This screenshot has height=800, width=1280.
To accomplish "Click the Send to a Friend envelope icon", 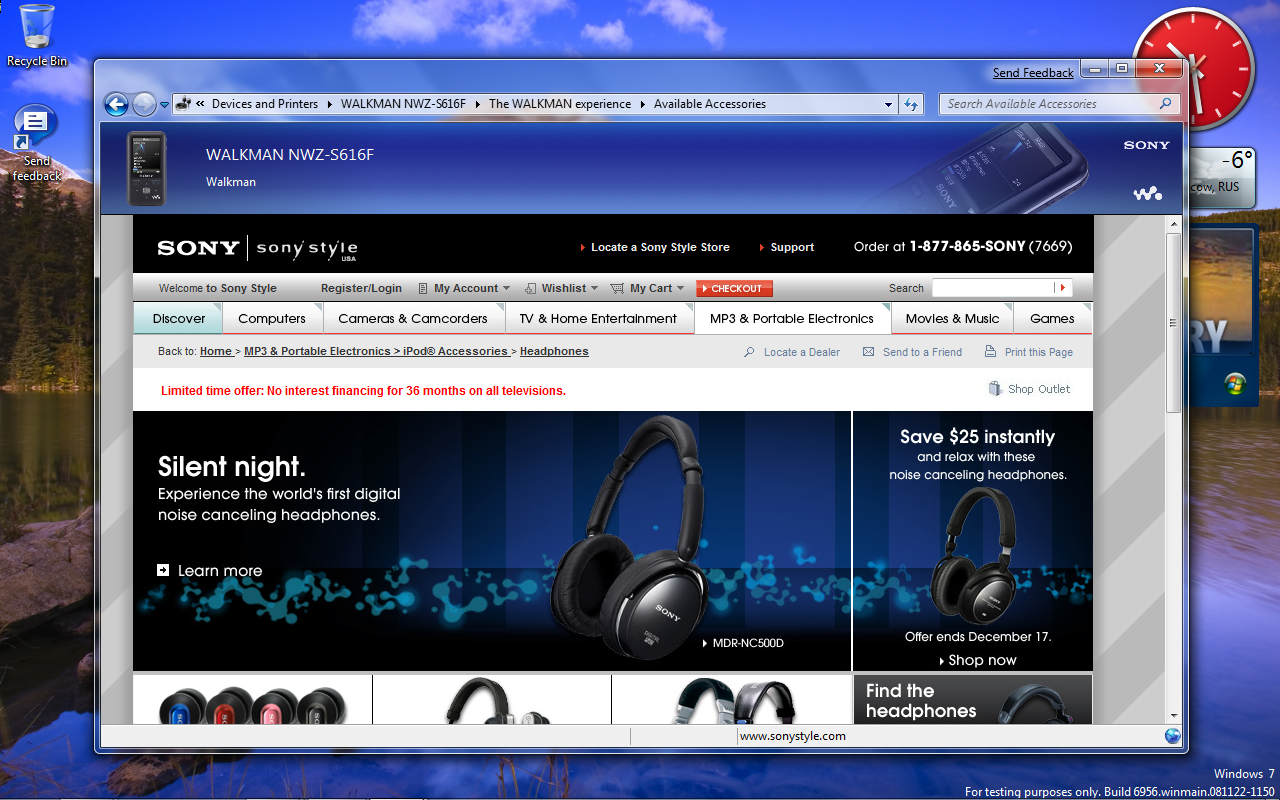I will point(868,352).
